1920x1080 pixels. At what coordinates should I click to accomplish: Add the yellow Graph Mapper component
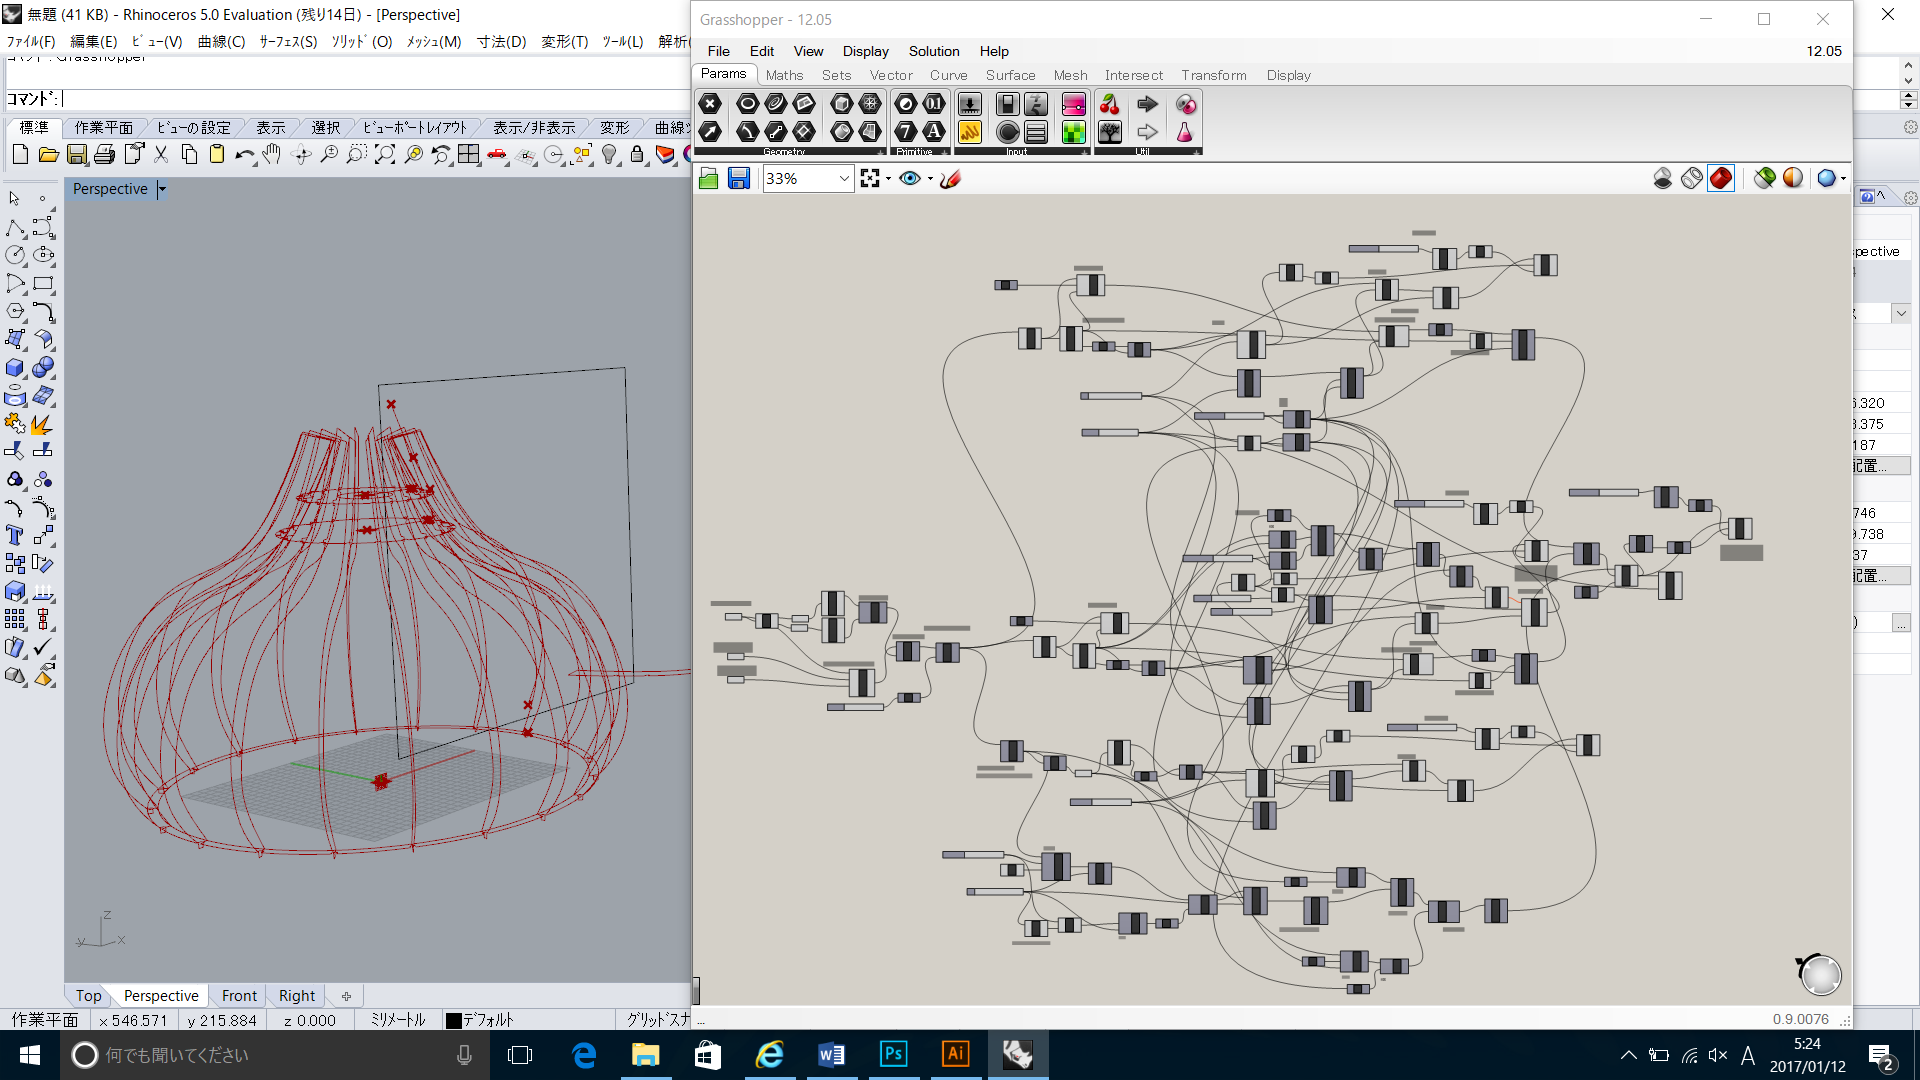point(970,131)
